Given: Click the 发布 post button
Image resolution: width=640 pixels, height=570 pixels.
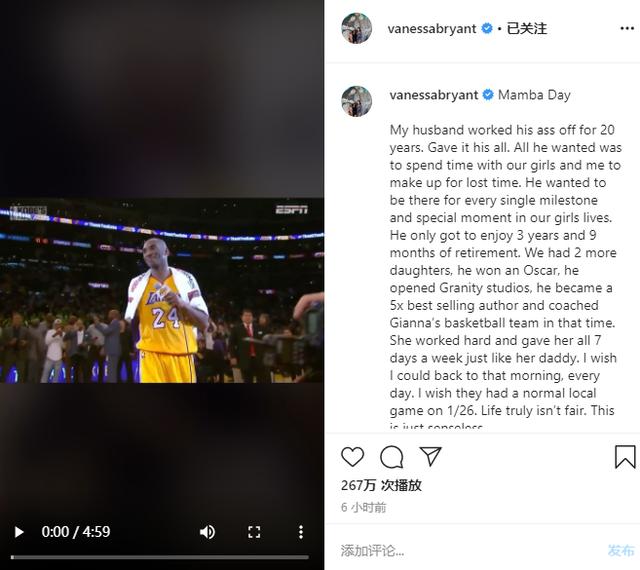Looking at the screenshot, I should point(621,550).
